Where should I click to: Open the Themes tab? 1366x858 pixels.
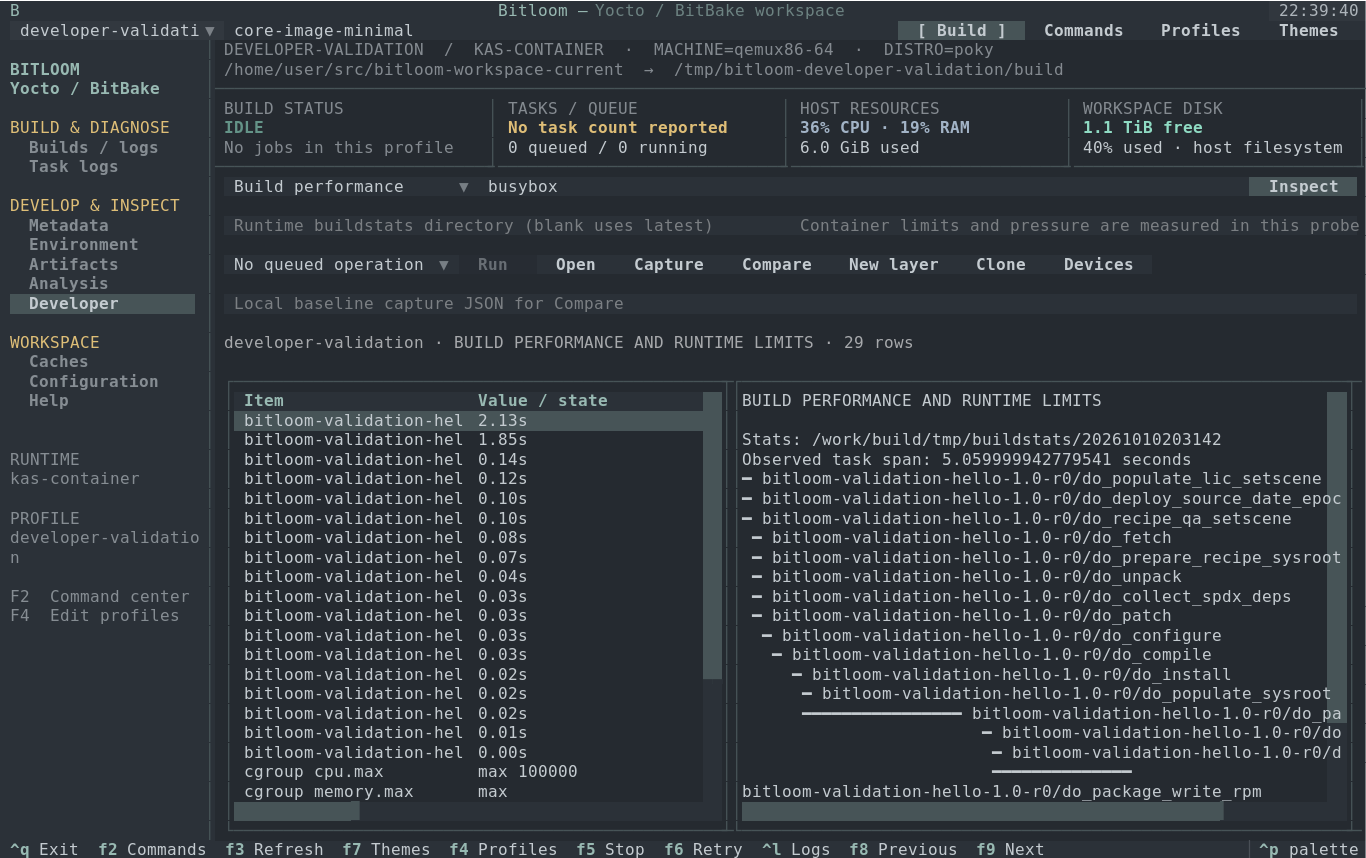[x=1308, y=30]
